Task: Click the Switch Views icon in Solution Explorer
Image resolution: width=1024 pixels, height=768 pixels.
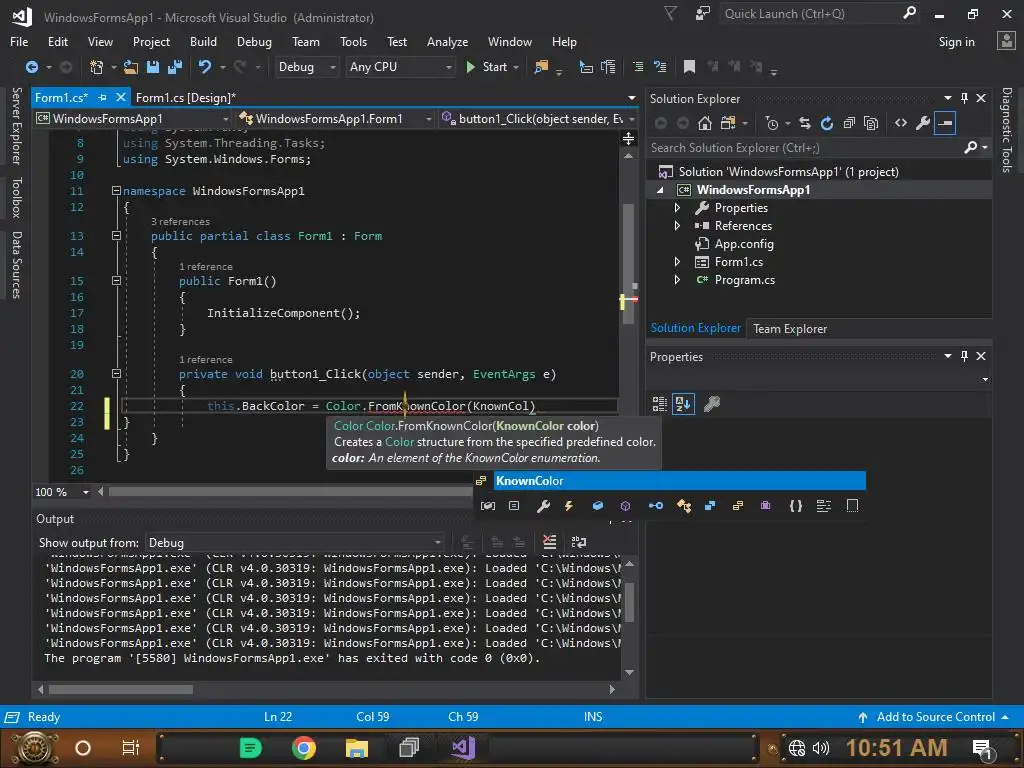Action: 728,123
